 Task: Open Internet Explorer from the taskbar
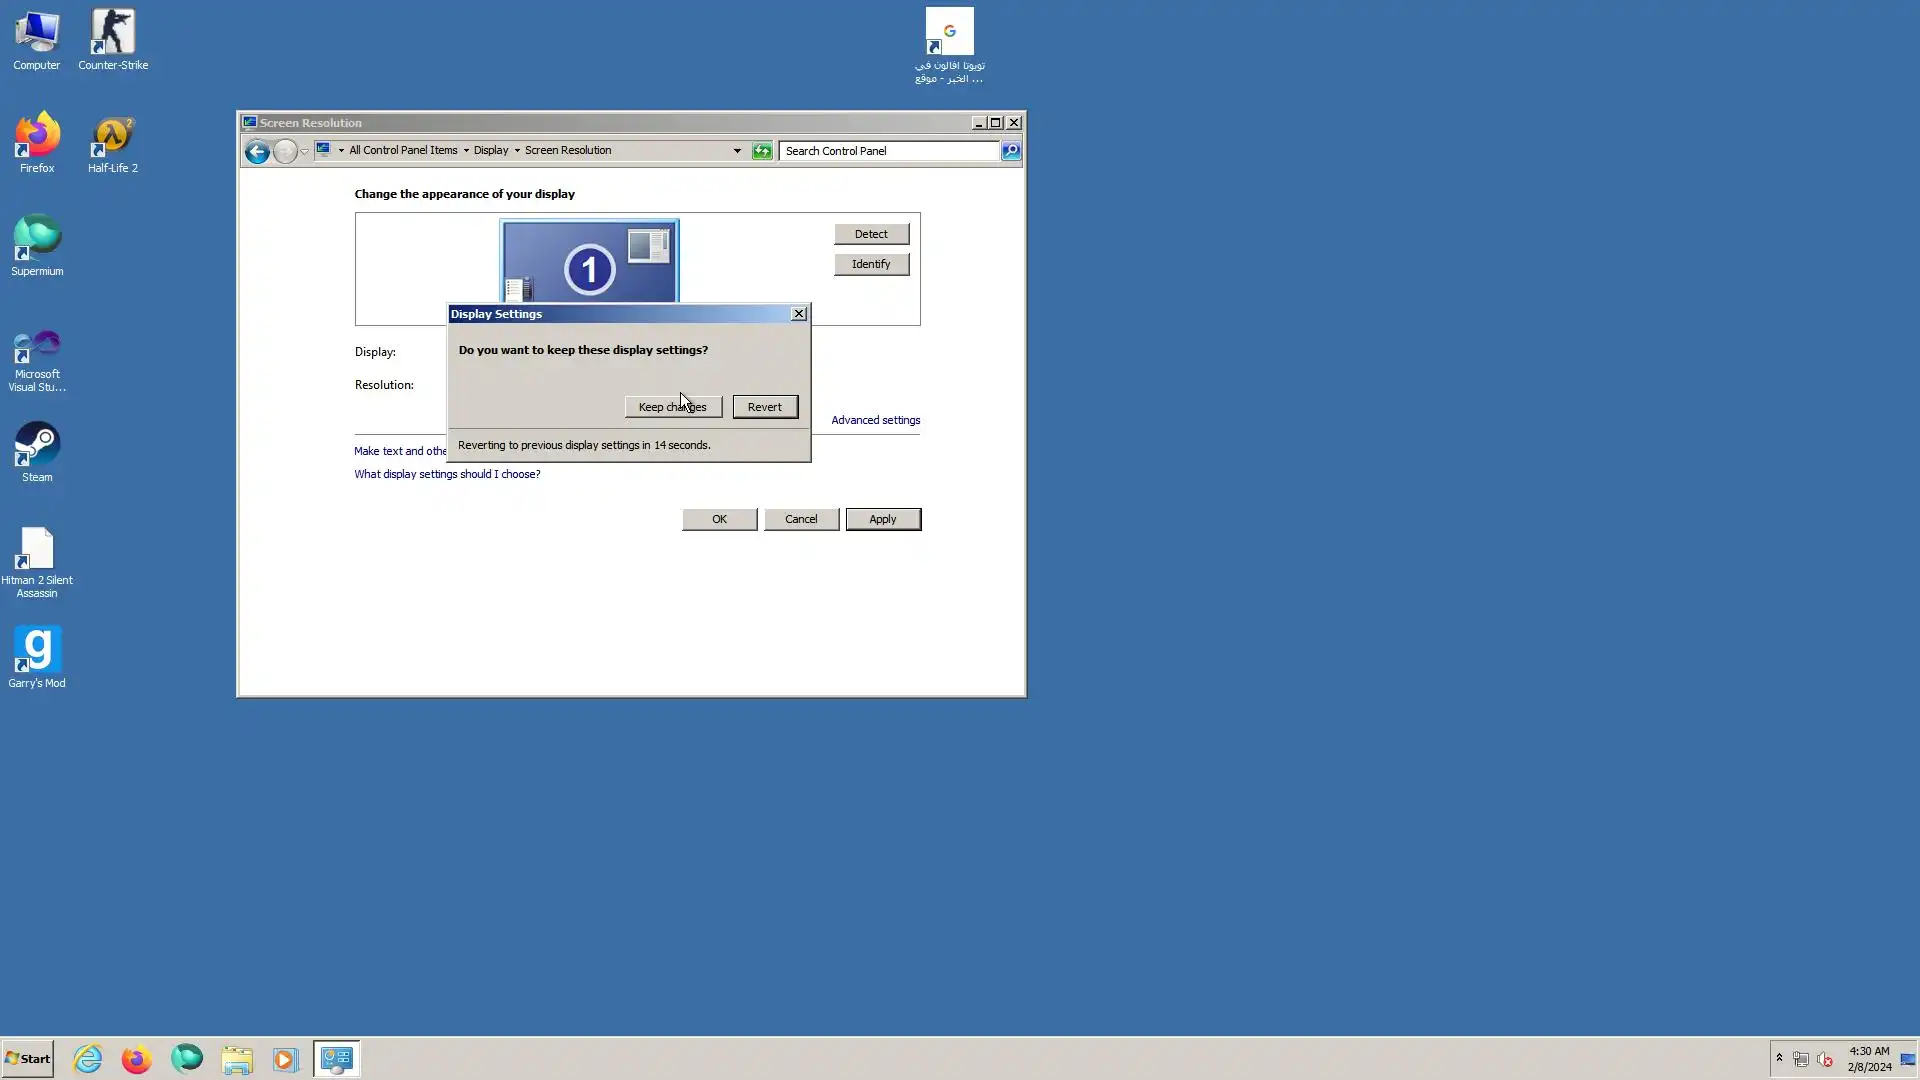[88, 1059]
